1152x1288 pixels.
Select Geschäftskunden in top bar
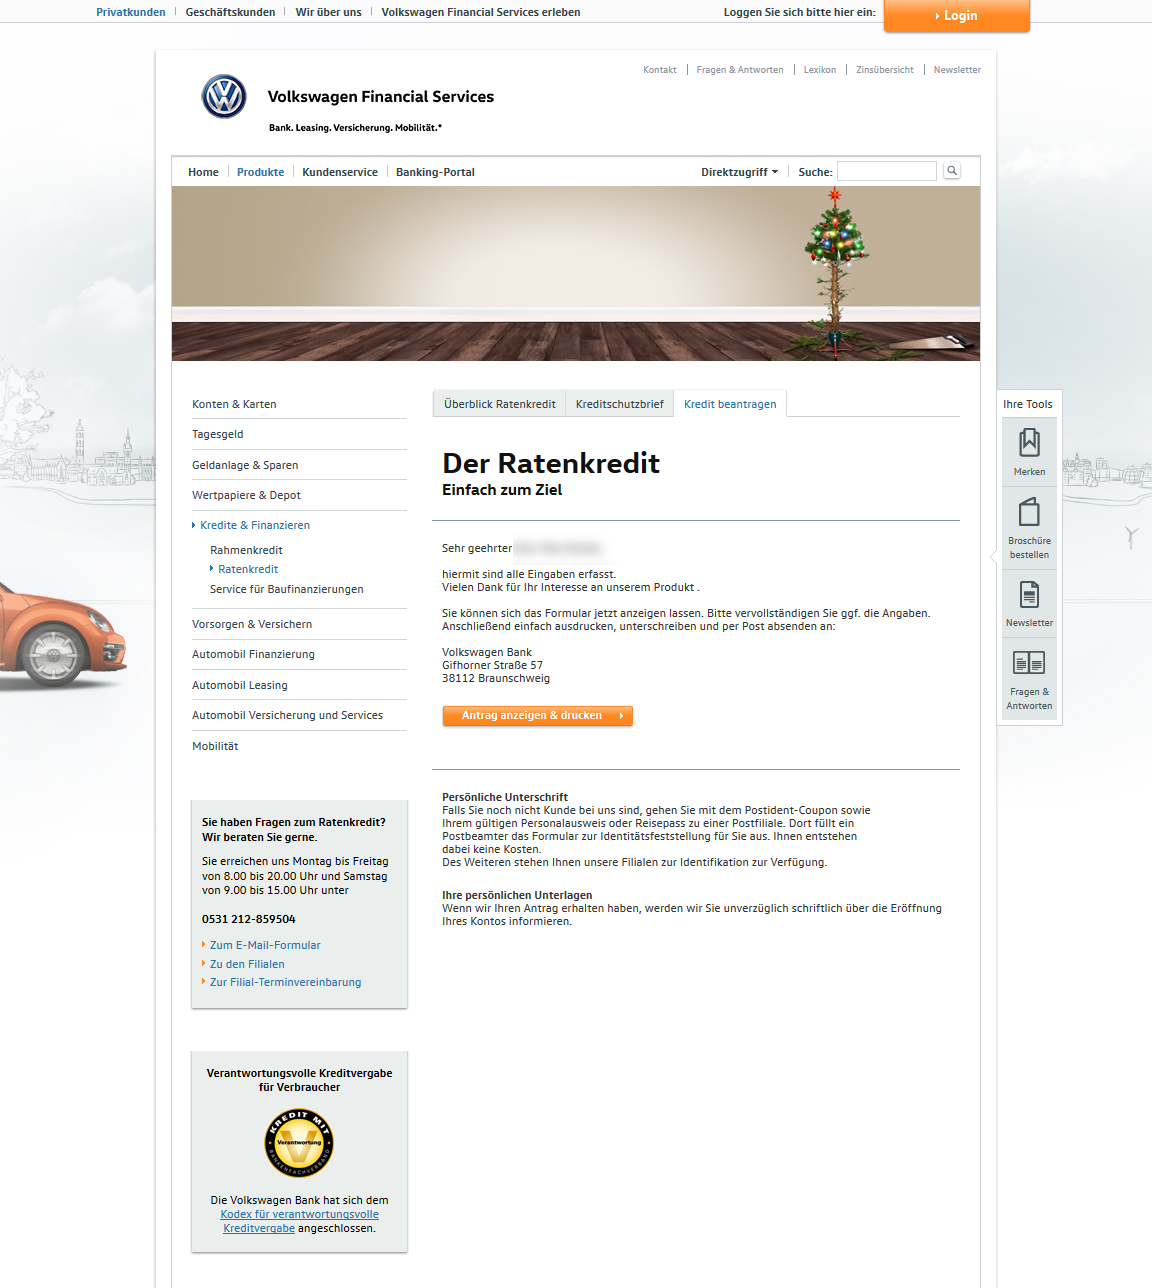tap(230, 12)
